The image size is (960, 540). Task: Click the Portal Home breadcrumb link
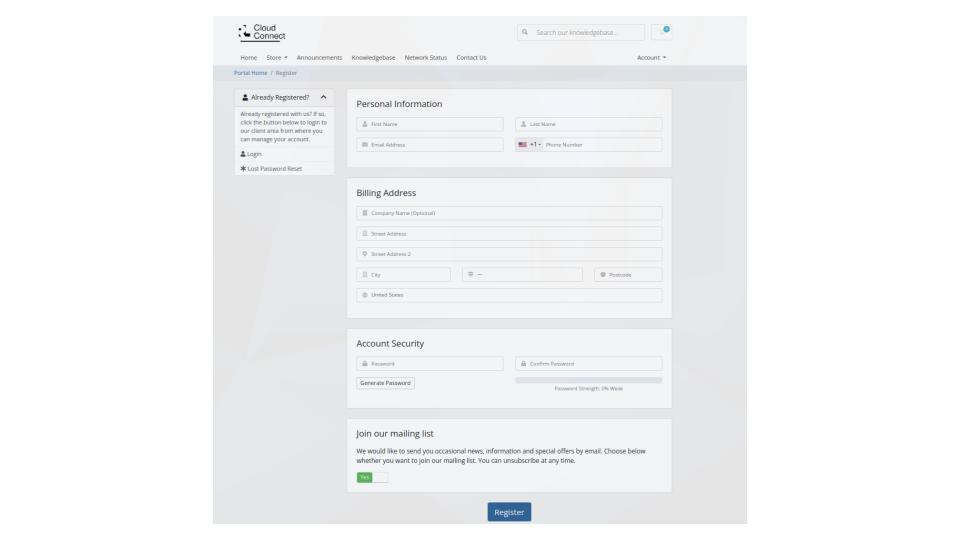point(250,73)
